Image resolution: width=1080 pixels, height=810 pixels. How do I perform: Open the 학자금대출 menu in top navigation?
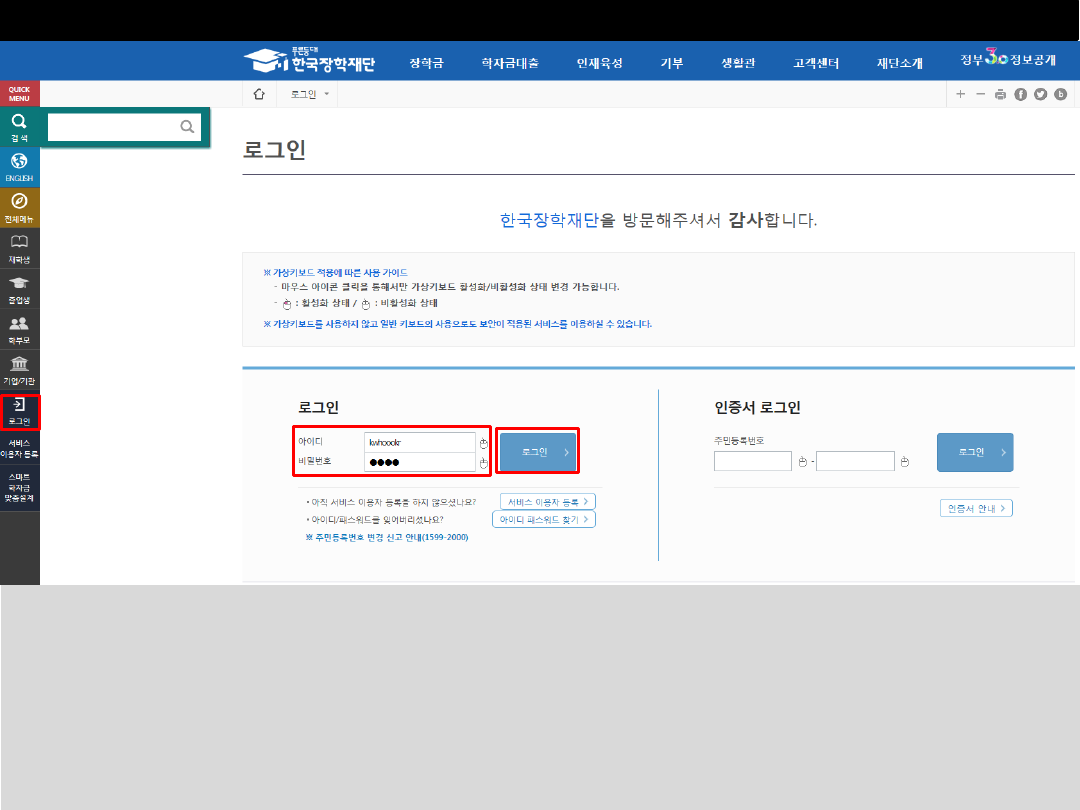[509, 63]
